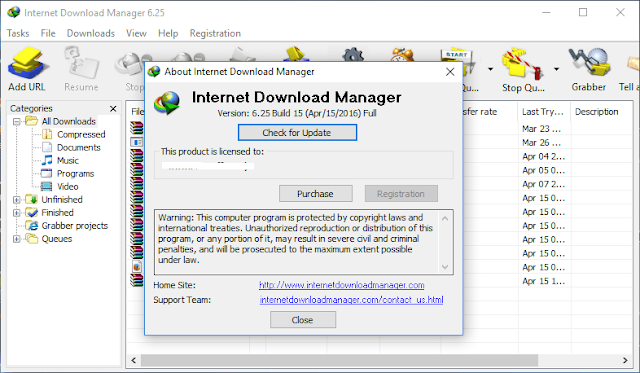Select the download row dated Apr 15 1...
The image size is (640, 373).
click(x=543, y=281)
